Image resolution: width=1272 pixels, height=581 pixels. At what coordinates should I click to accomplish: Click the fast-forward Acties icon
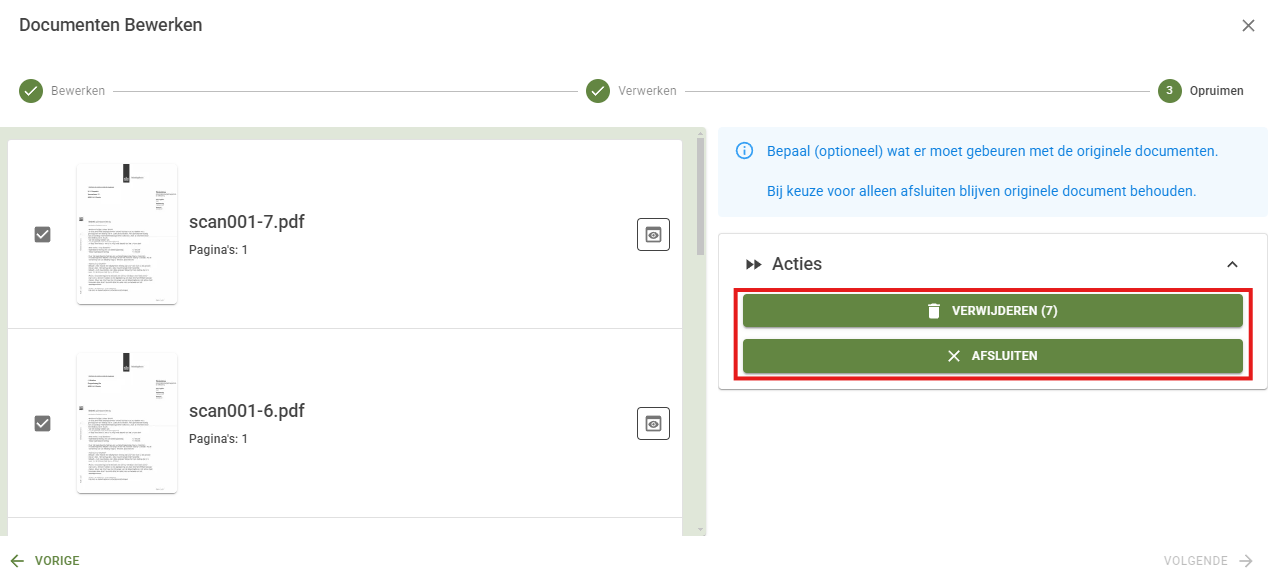(x=754, y=265)
